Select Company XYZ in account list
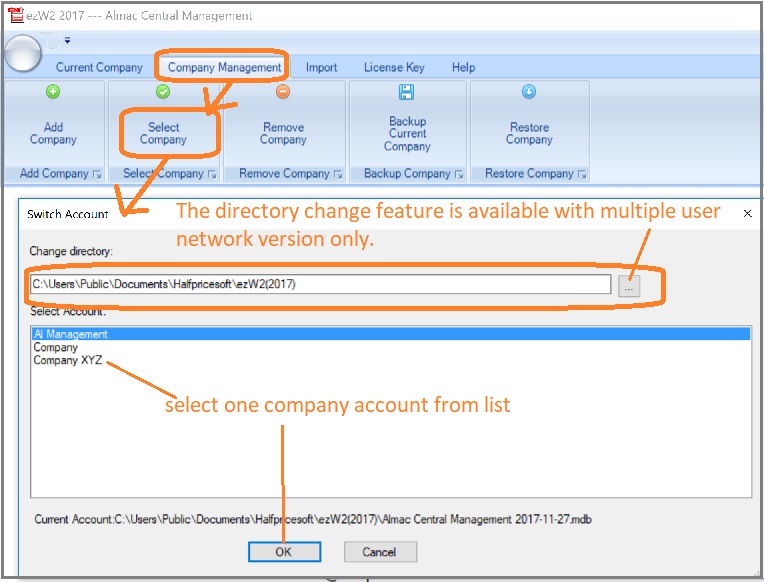The width and height of the screenshot is (764, 582). pyautogui.click(x=67, y=360)
